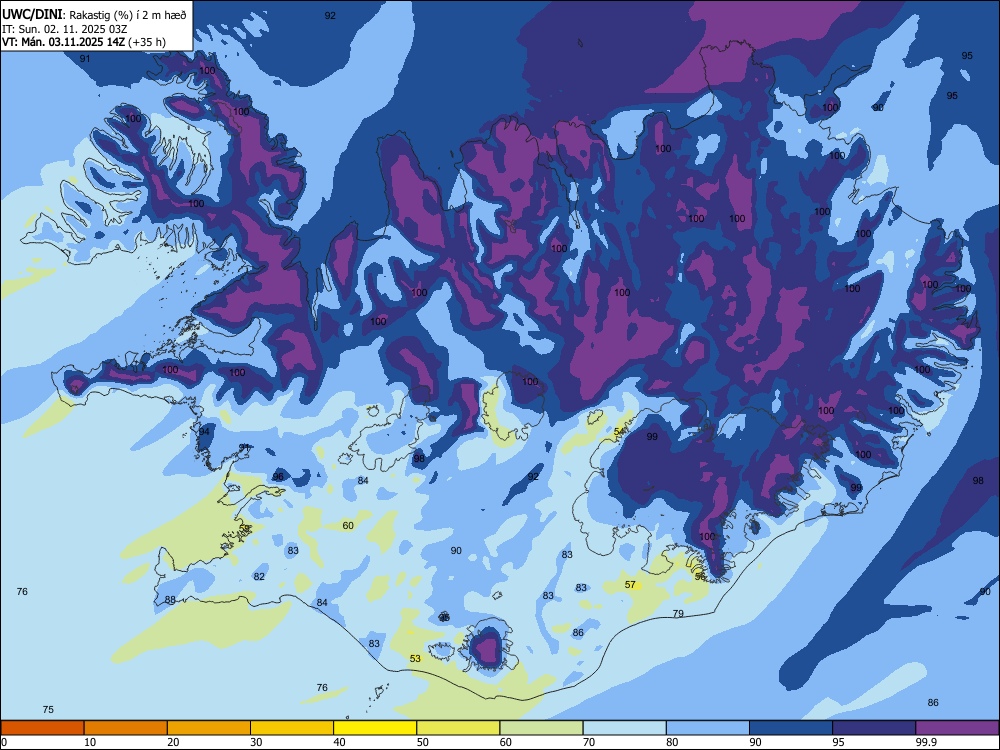
Task: Click the light blue 80–90 legend swatch
Action: coord(708,728)
